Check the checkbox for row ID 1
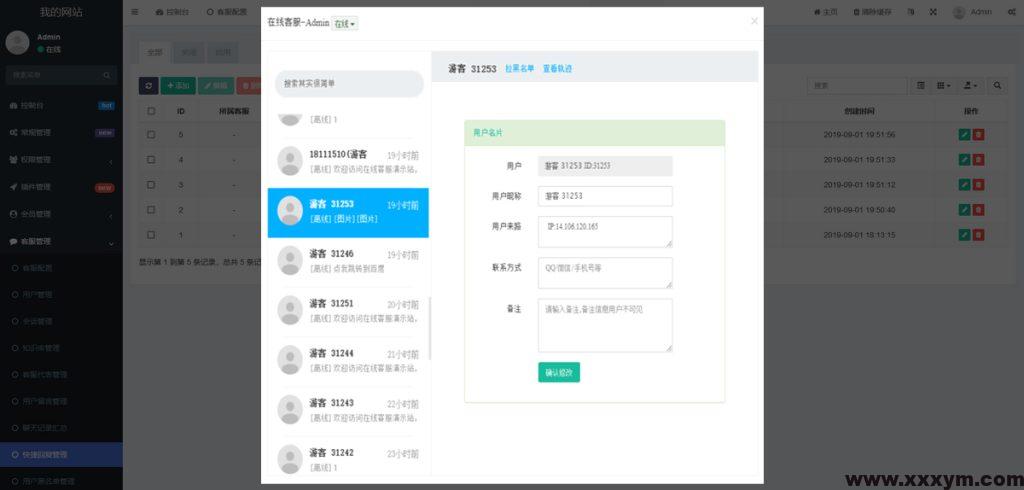This screenshot has width=1024, height=490. click(x=151, y=235)
